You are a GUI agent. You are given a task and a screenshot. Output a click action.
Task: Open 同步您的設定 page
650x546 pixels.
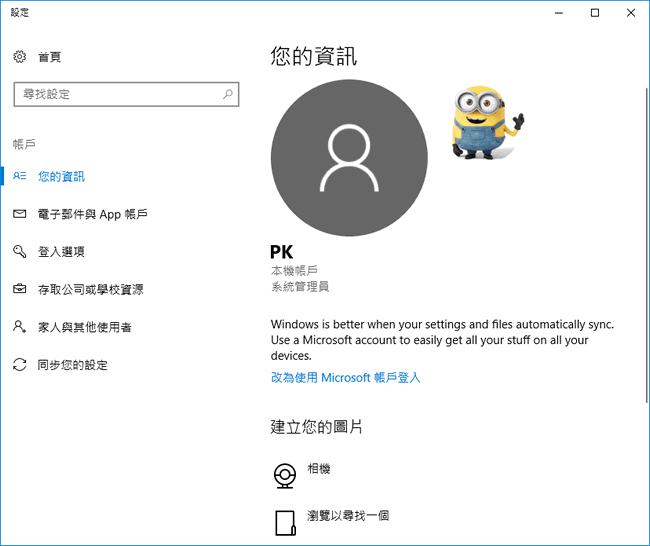pos(73,365)
